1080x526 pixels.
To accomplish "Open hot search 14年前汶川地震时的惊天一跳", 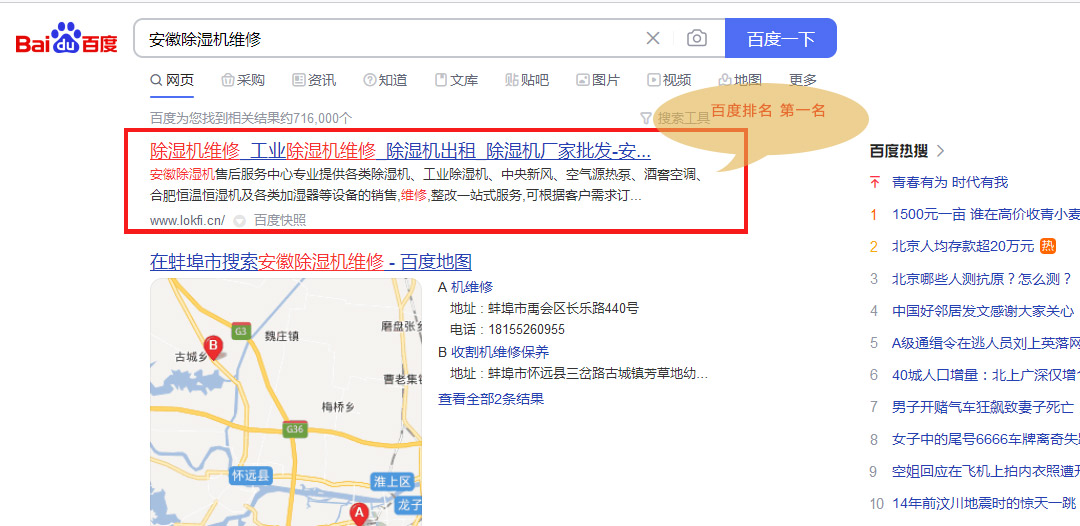I will tap(986, 503).
